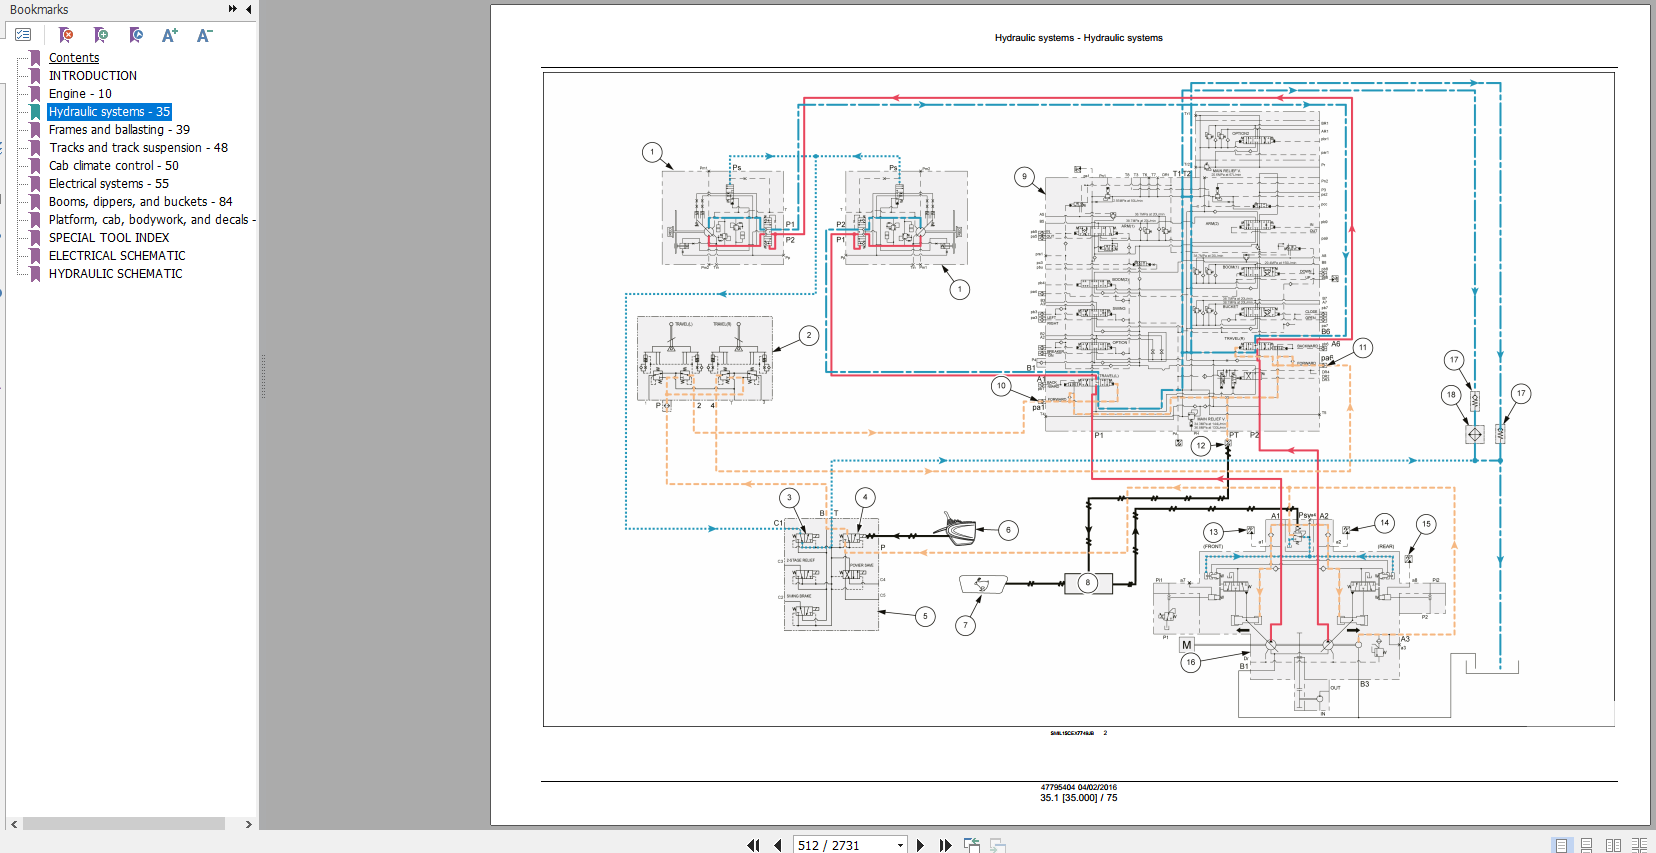The width and height of the screenshot is (1656, 853).
Task: Toggle two-page facing view
Action: (x=1612, y=845)
